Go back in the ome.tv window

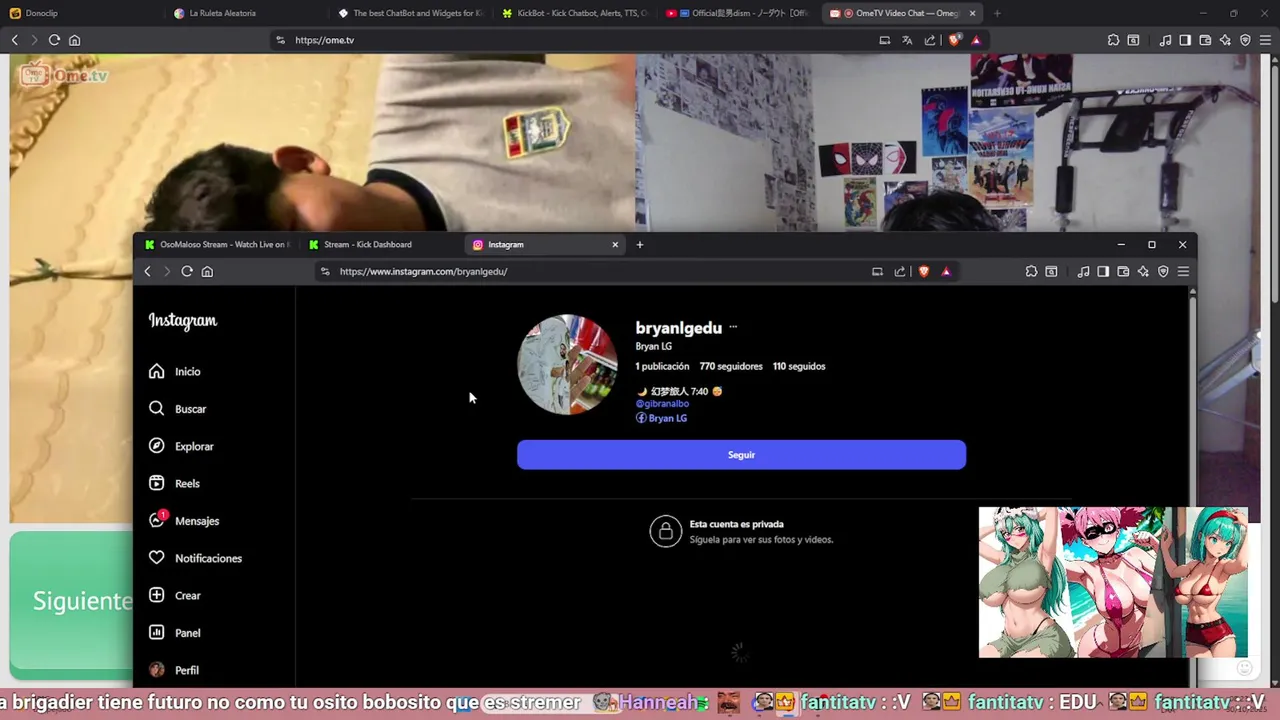[x=14, y=40]
